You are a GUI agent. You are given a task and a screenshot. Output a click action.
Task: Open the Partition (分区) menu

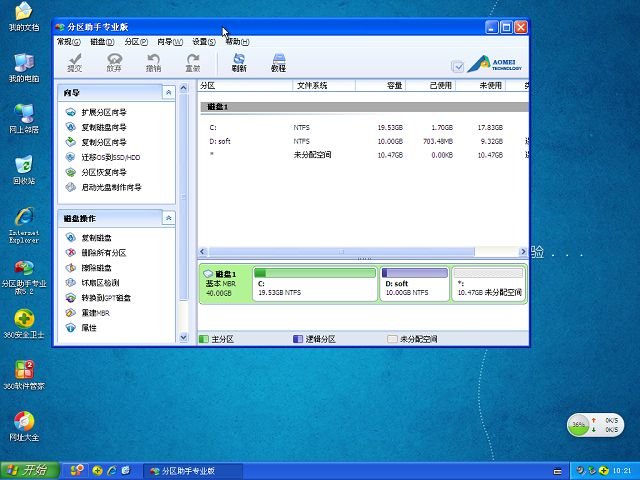click(136, 42)
